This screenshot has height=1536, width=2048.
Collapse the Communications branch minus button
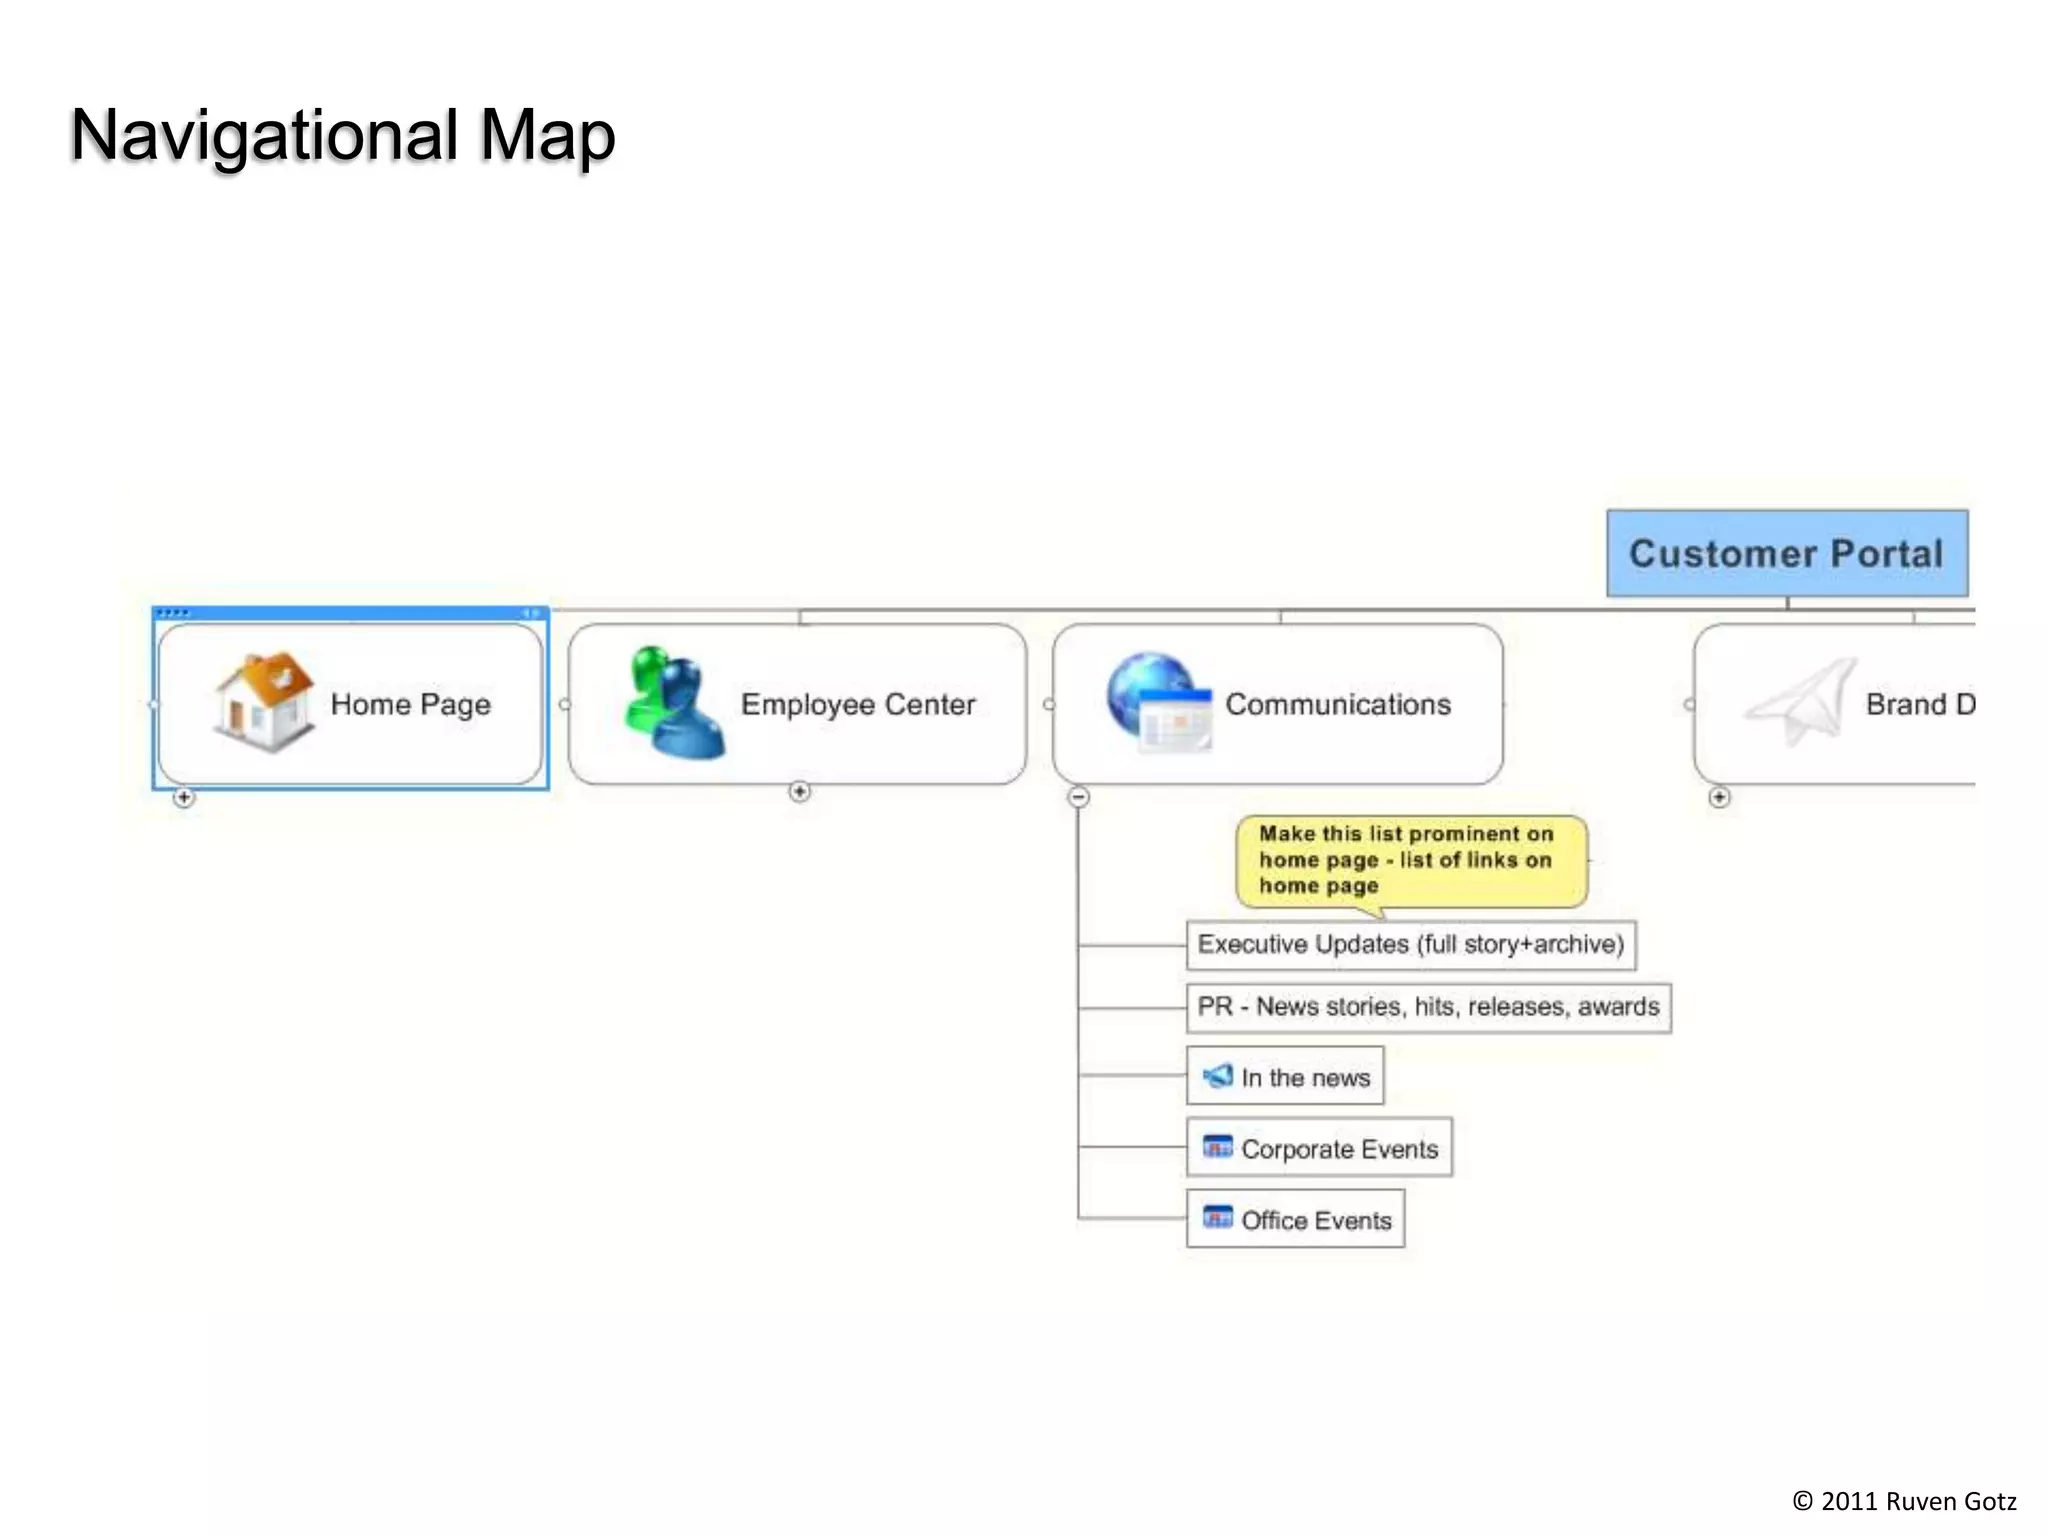(1078, 797)
